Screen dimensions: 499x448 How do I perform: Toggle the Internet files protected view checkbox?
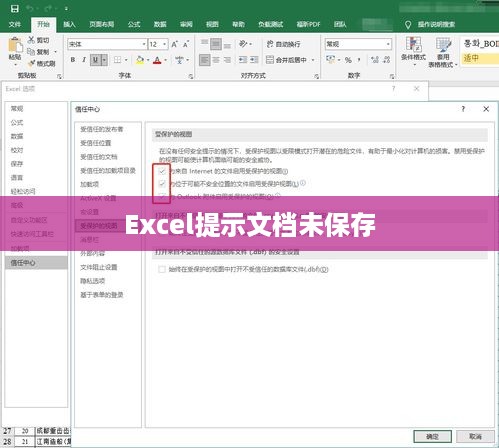[162, 171]
